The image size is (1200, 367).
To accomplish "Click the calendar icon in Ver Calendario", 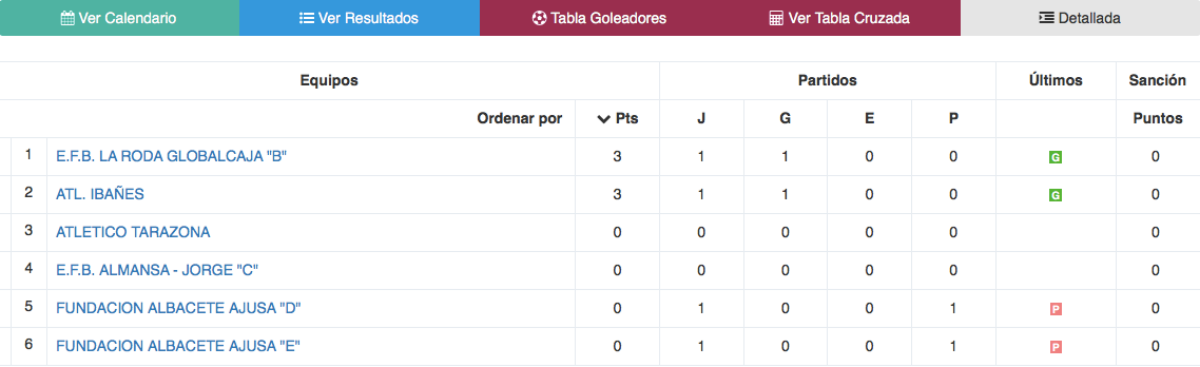I will tap(67, 18).
